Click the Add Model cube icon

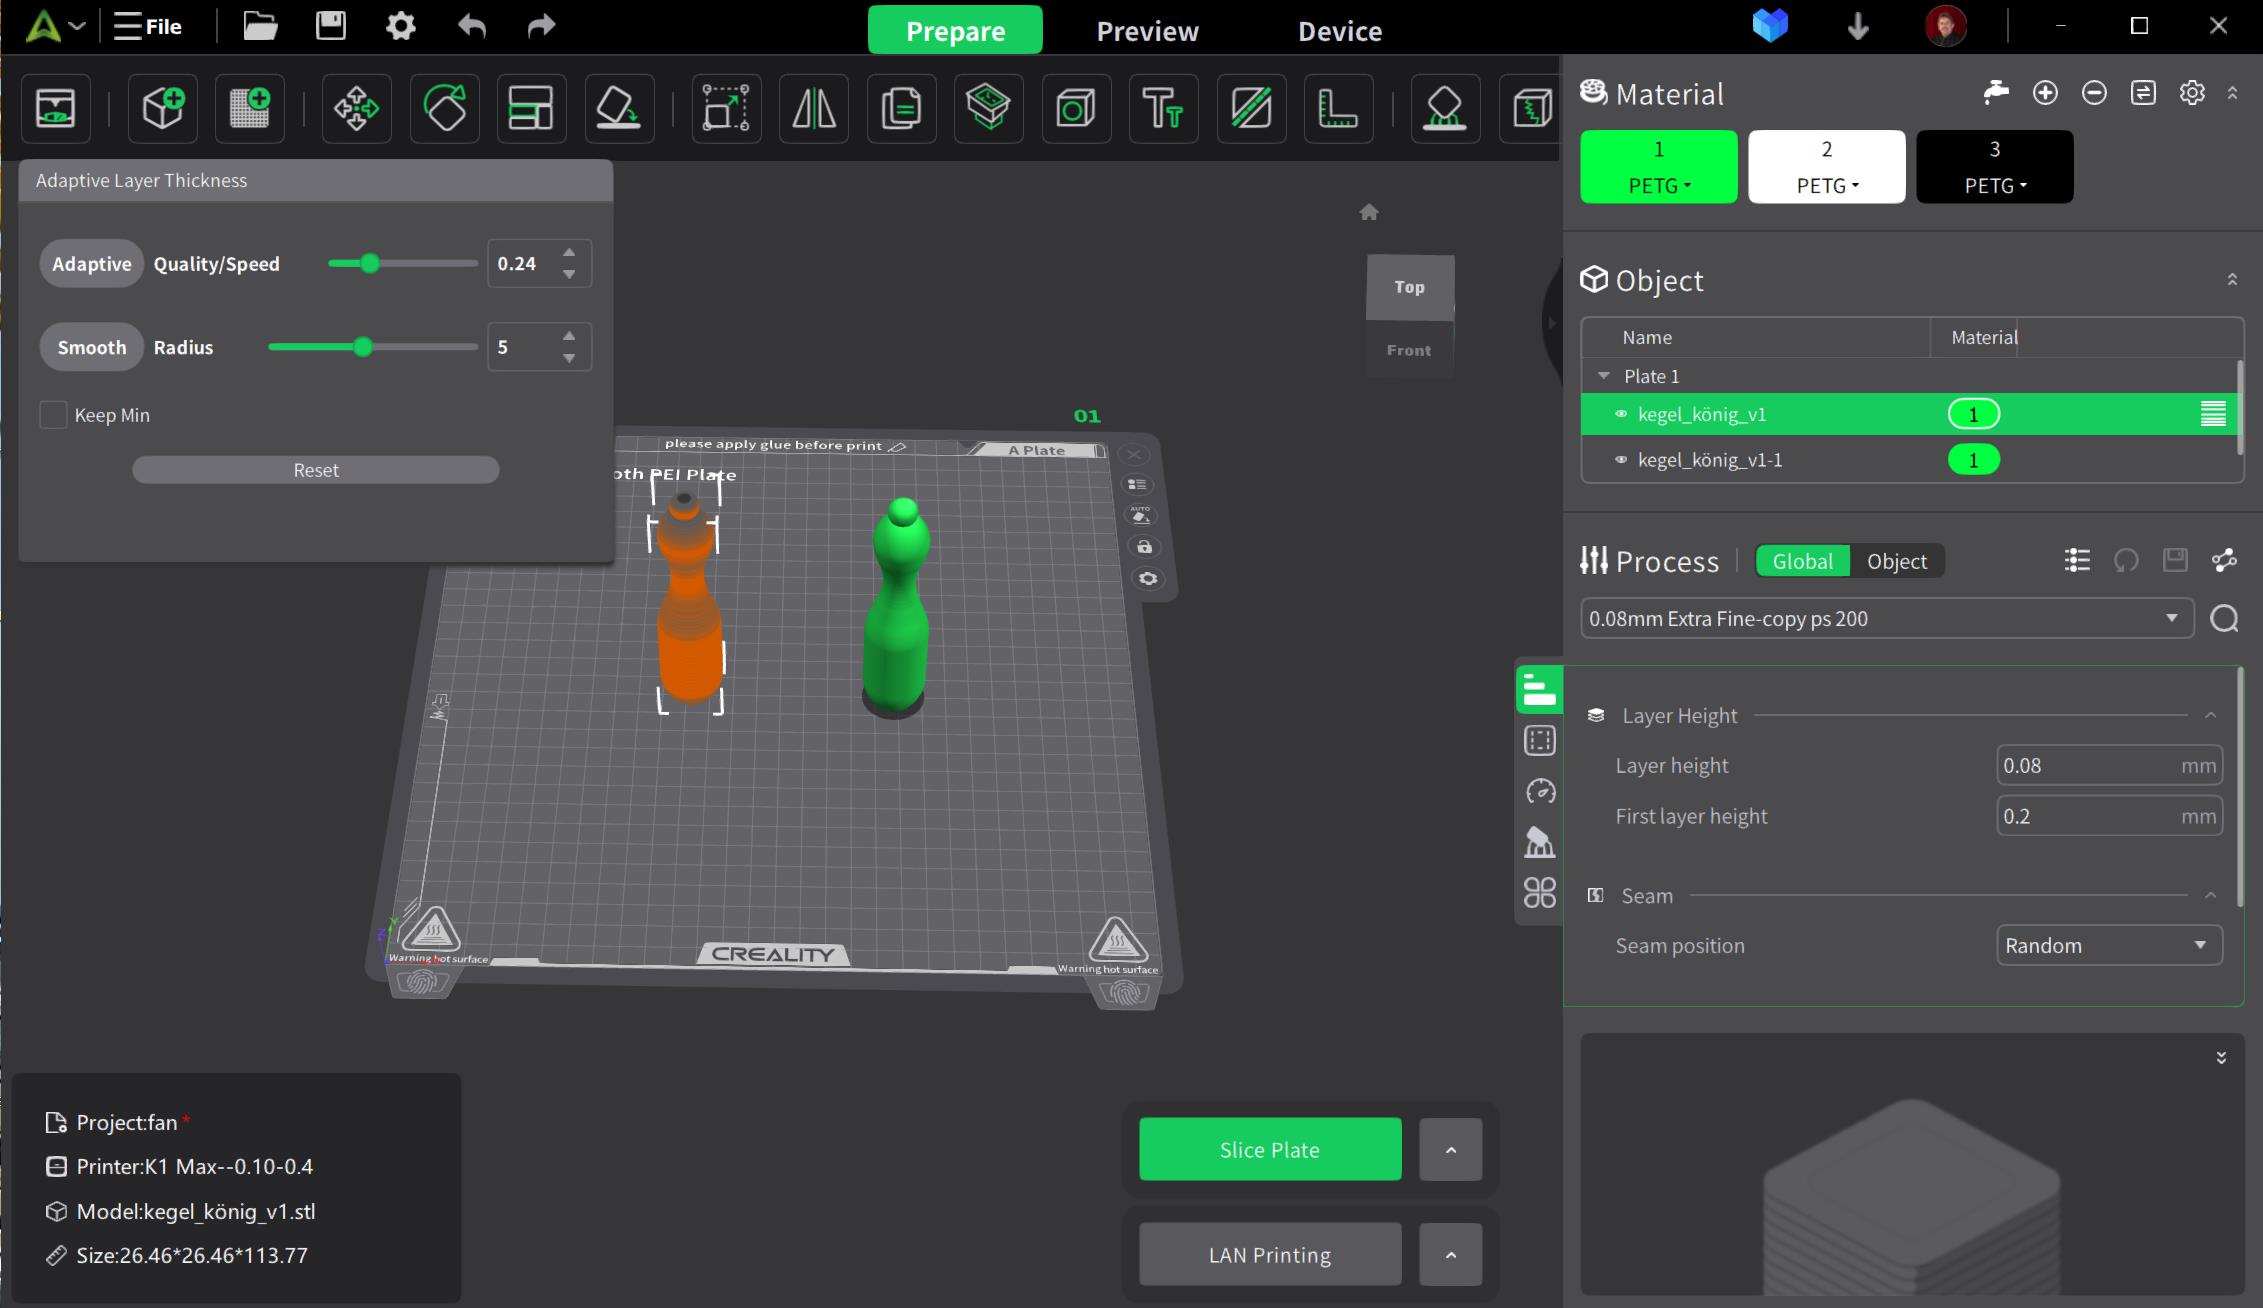(x=163, y=108)
